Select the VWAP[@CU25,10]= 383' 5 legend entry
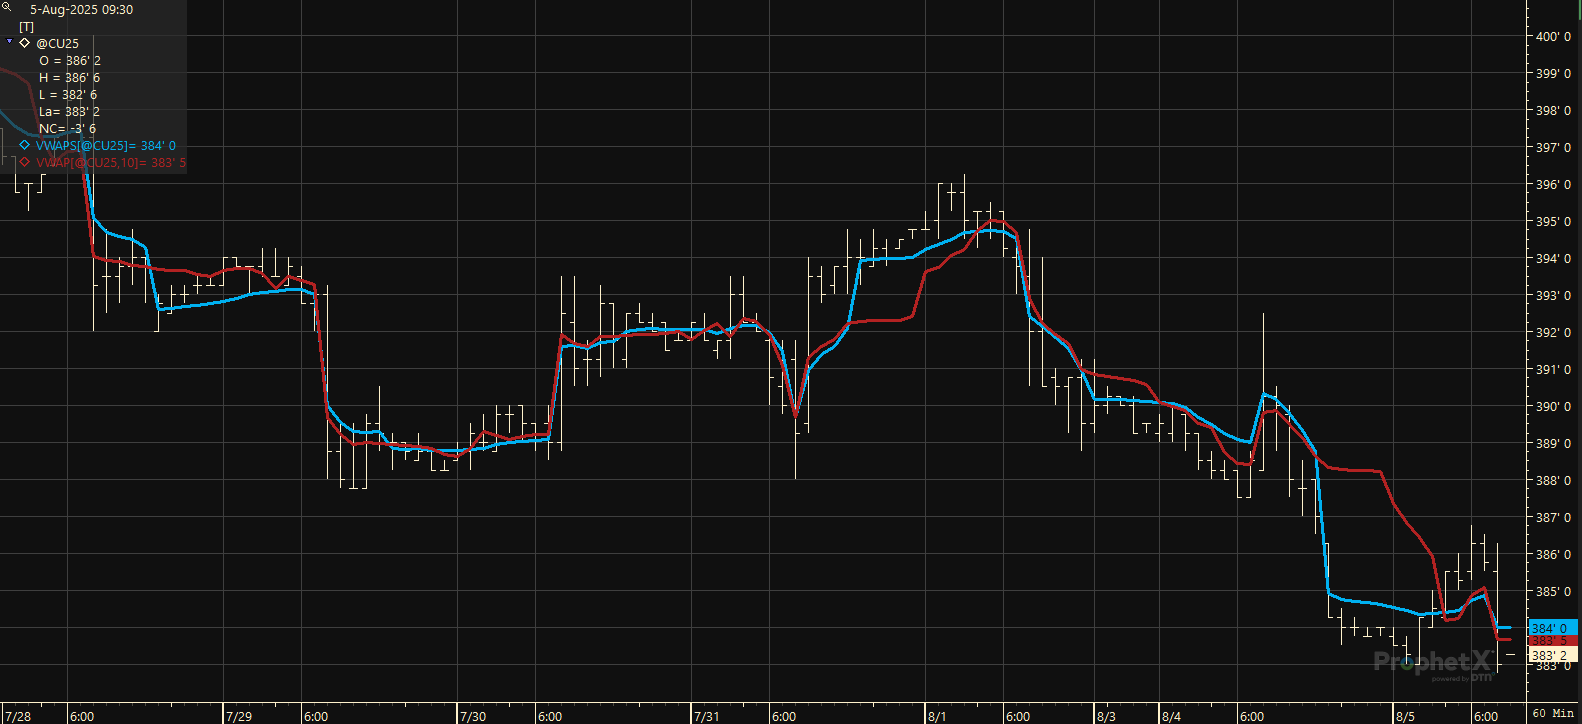The width and height of the screenshot is (1582, 724). pyautogui.click(x=111, y=162)
